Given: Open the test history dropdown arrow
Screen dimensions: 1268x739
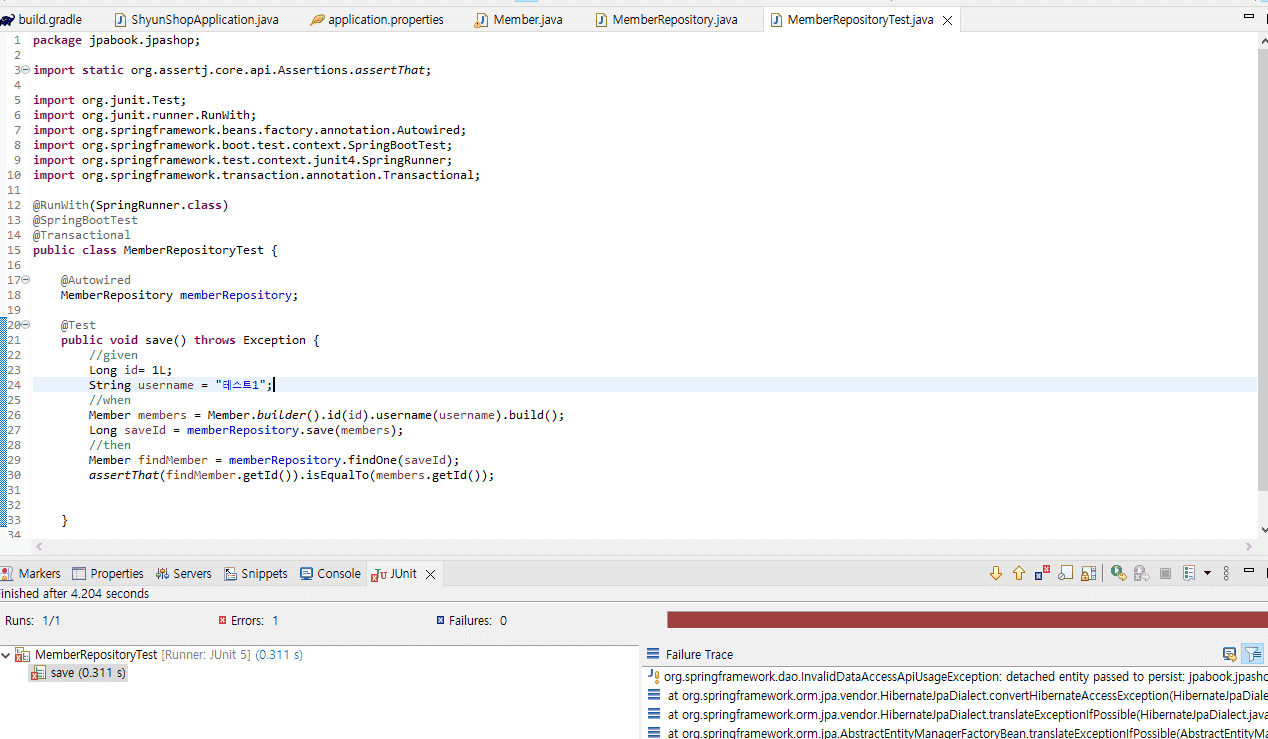Looking at the screenshot, I should point(1207,573).
